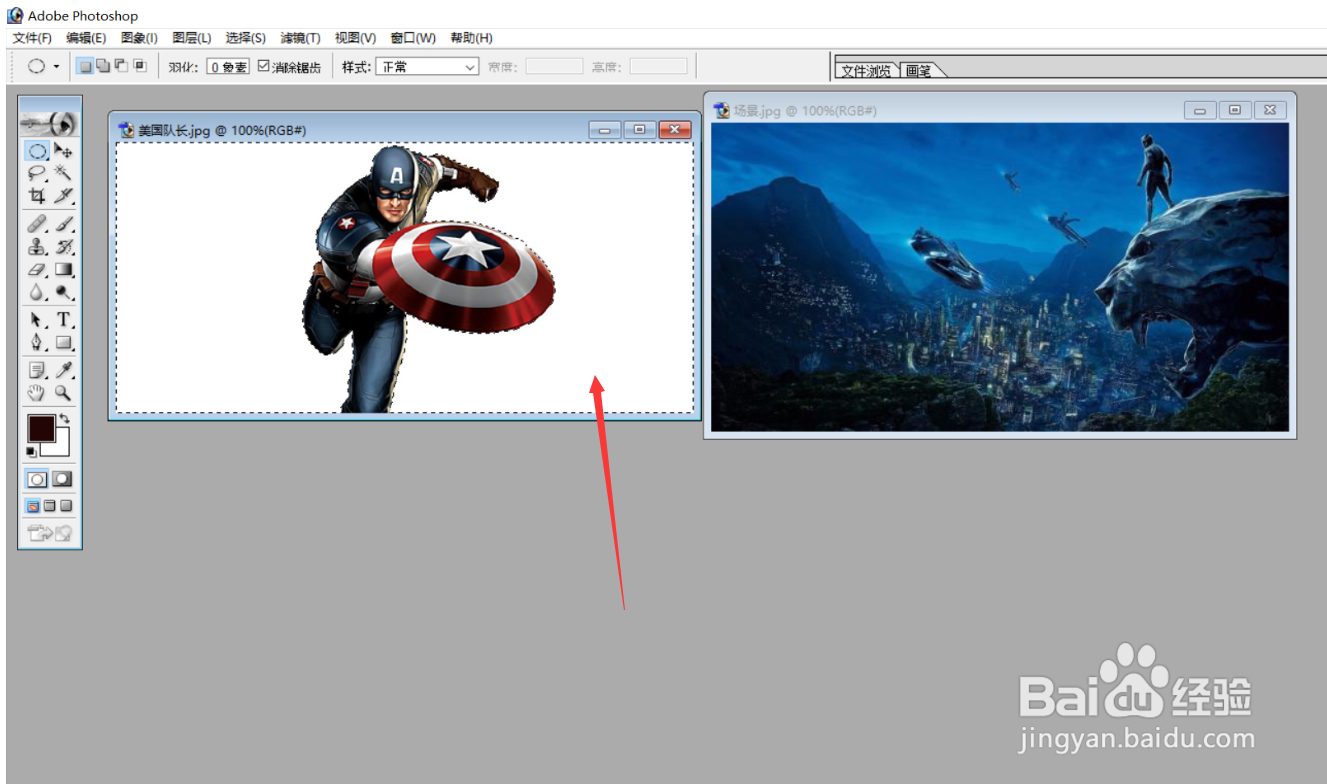Maximize the 场景.jpg document window

pos(1236,110)
